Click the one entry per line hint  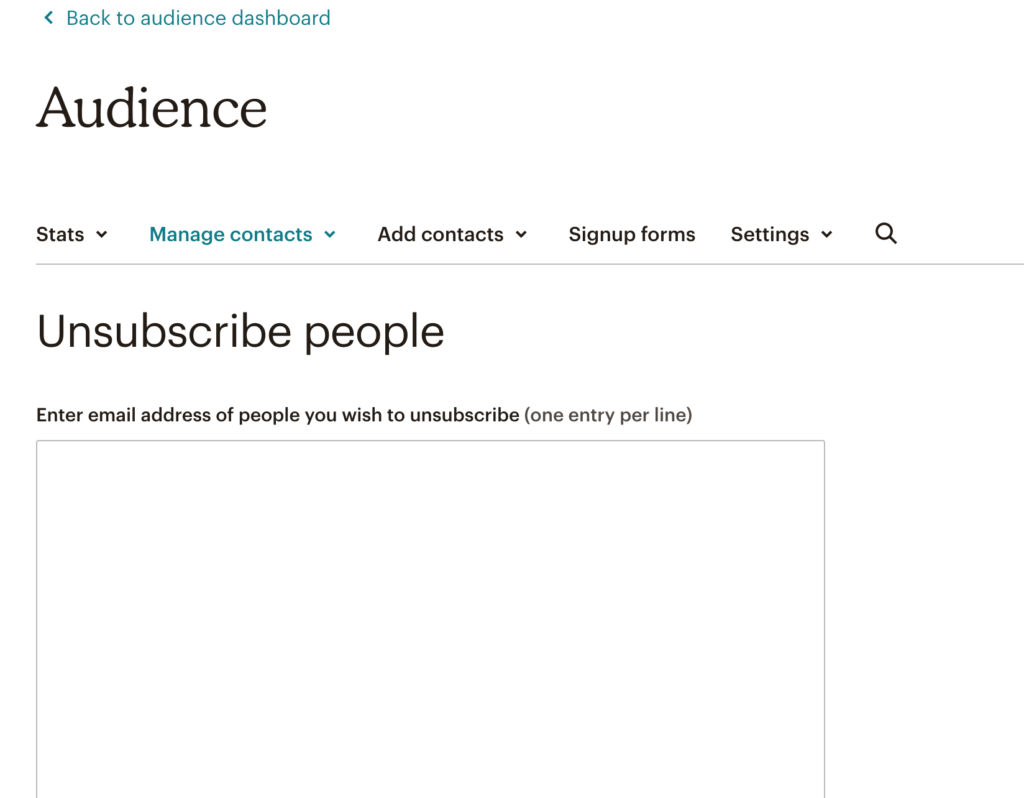(x=608, y=415)
